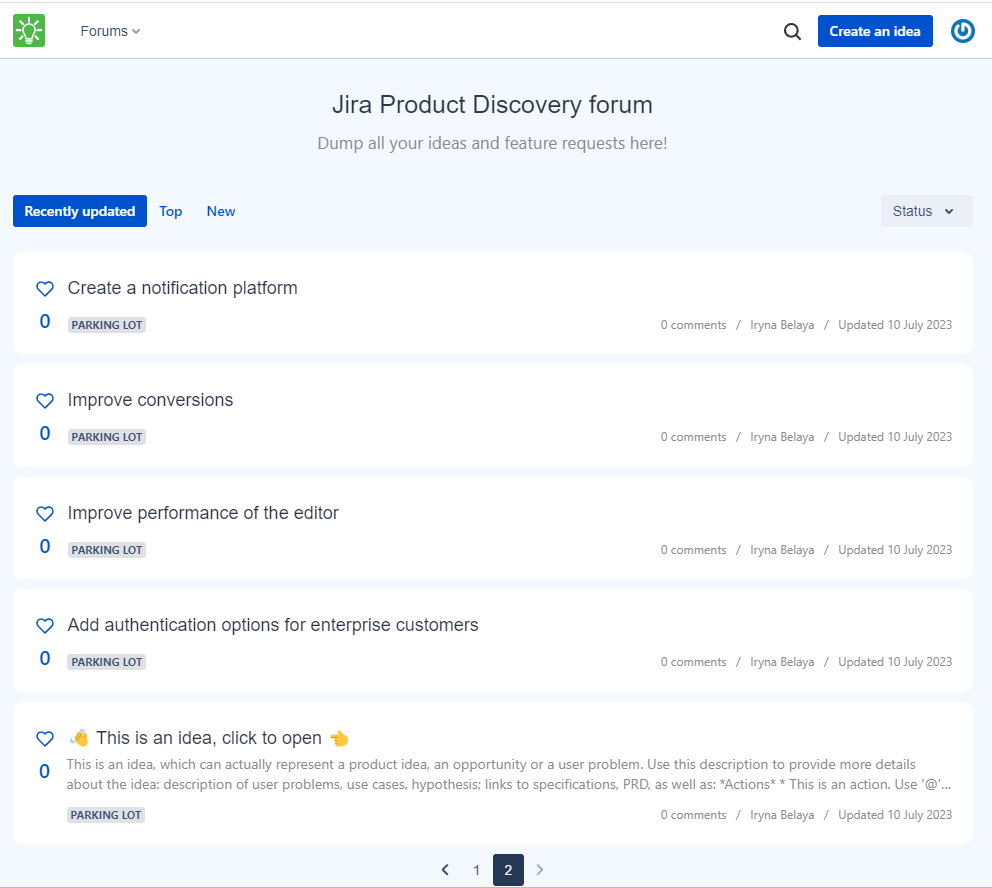Like 'This is an idea' heart icon
Screen dimensions: 992x888
tap(45, 738)
